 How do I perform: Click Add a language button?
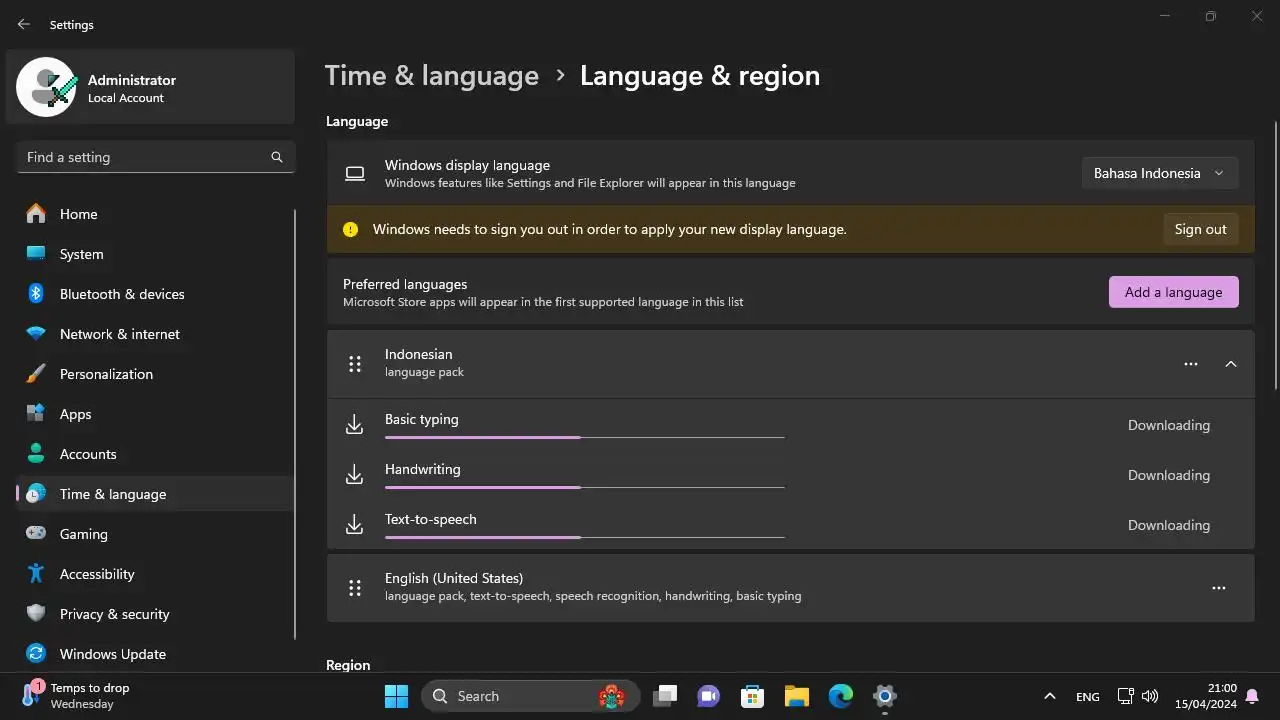tap(1174, 292)
